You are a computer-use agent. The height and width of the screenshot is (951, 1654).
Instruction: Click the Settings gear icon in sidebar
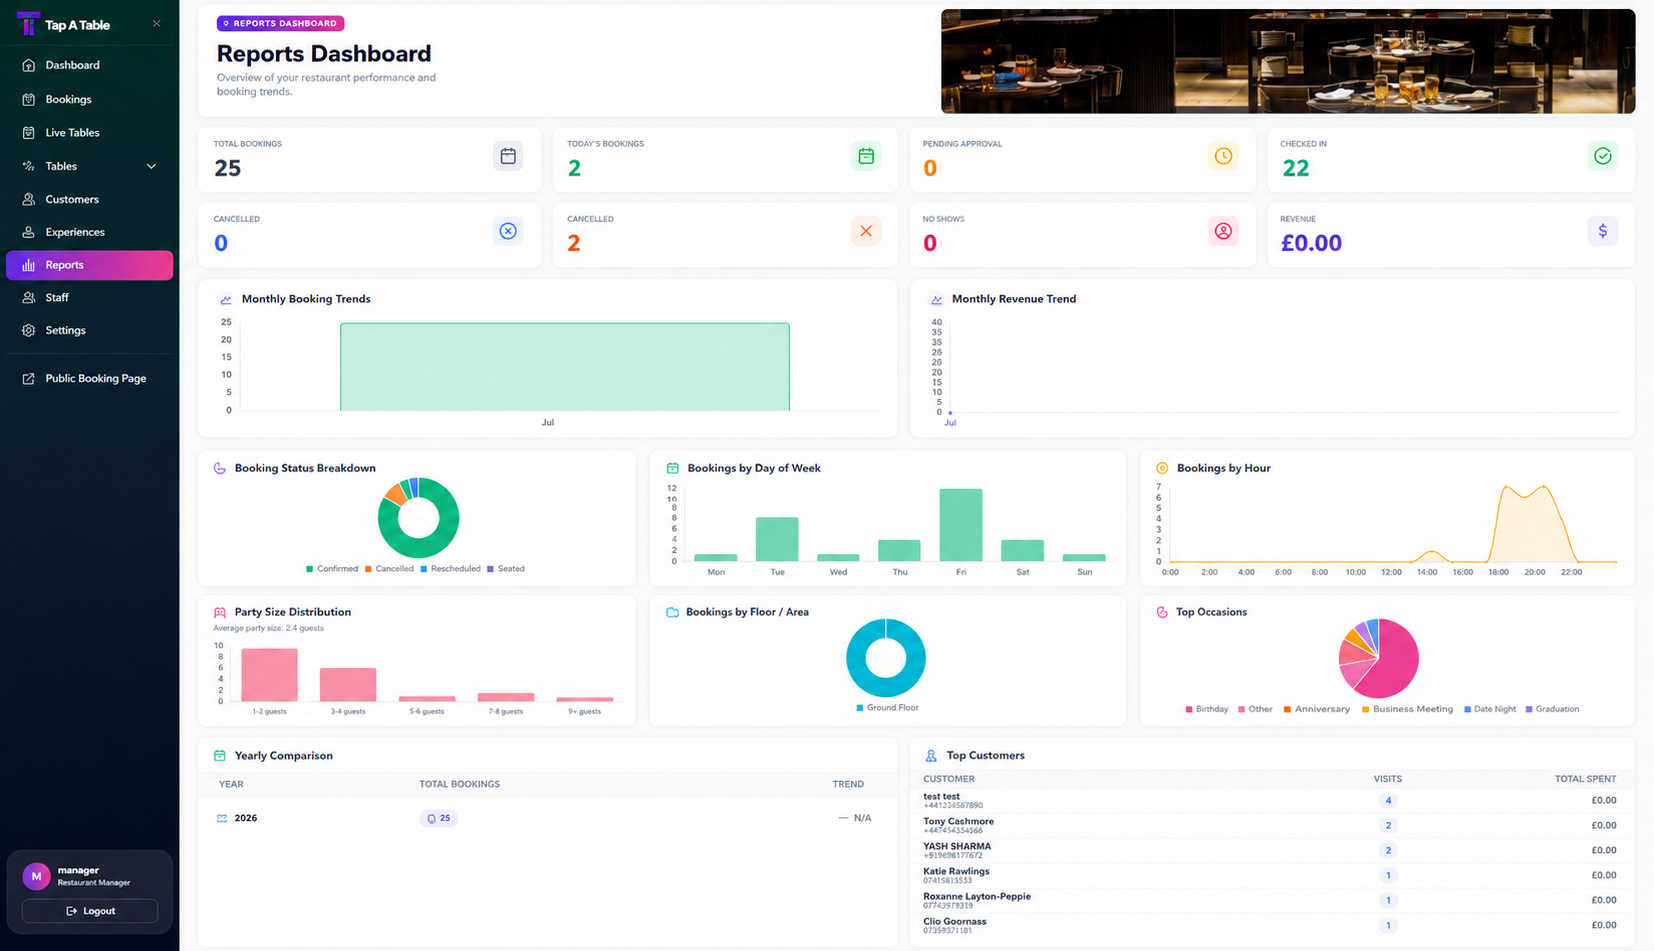tap(29, 330)
